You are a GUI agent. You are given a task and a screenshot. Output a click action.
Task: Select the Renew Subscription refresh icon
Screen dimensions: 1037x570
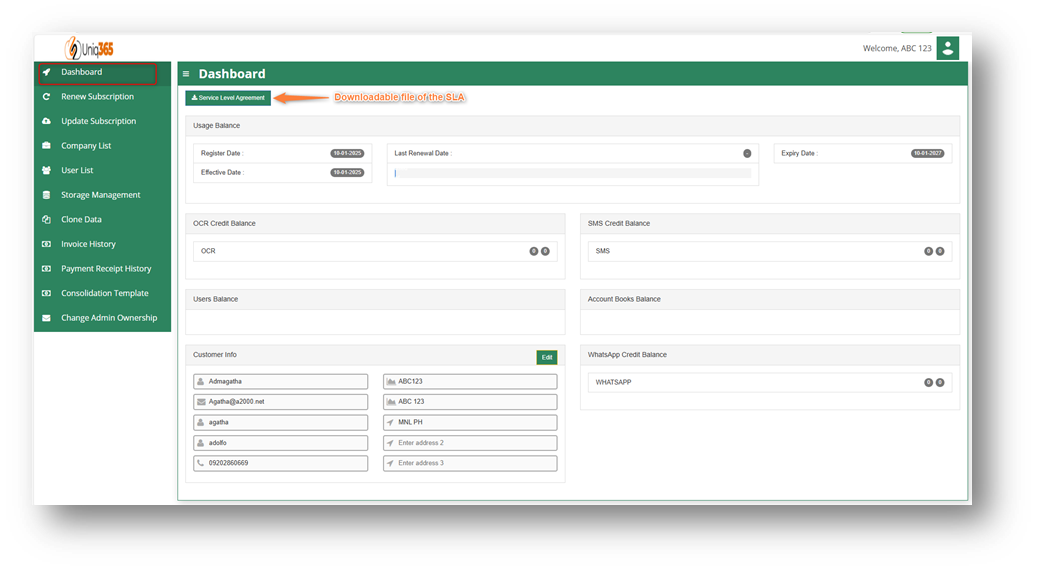(x=46, y=97)
